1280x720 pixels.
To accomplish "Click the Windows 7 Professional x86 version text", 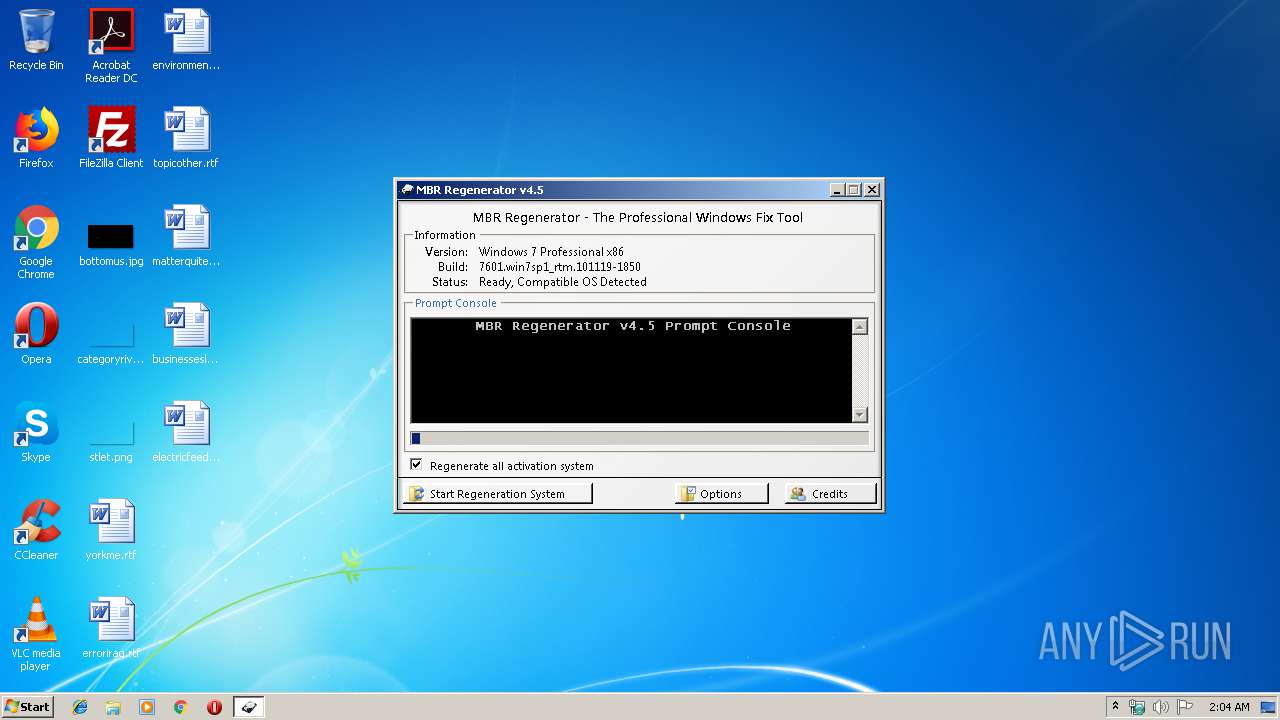I will [551, 252].
